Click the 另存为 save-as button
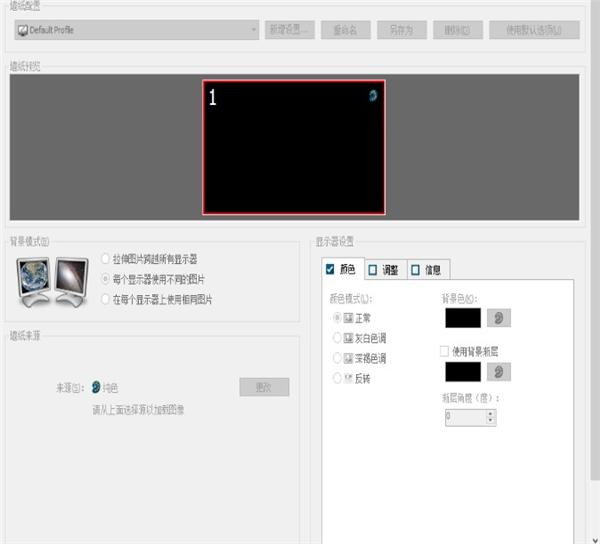This screenshot has width=600, height=544. point(402,30)
